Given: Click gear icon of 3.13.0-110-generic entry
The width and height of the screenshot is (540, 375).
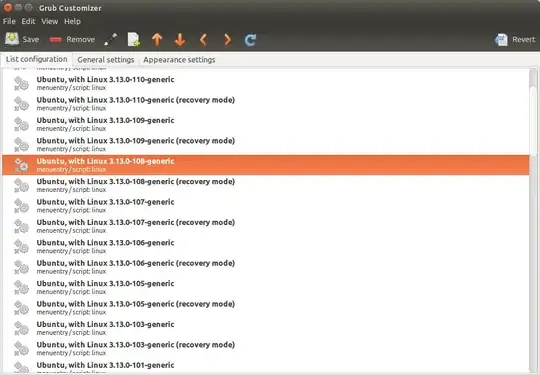Looking at the screenshot, I should (21, 83).
